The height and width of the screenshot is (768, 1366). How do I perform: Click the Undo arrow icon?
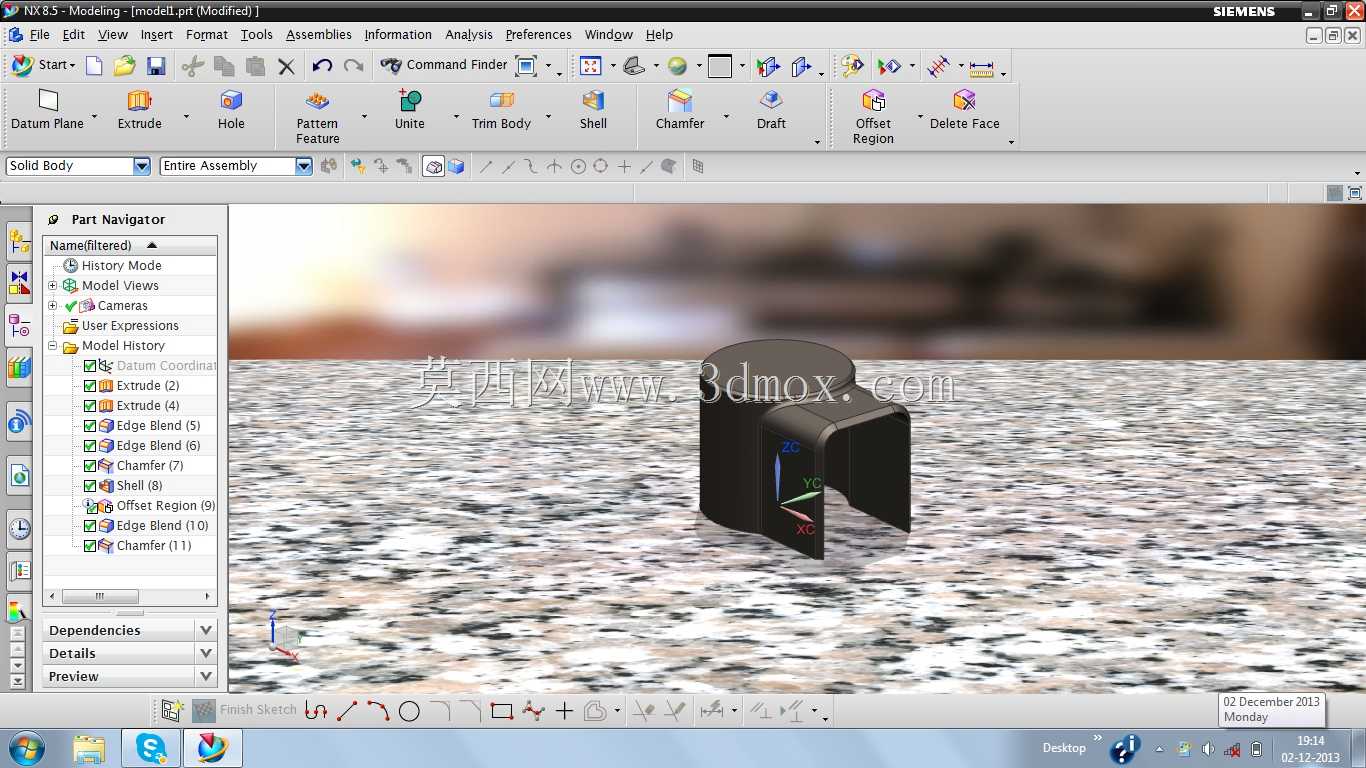[322, 66]
